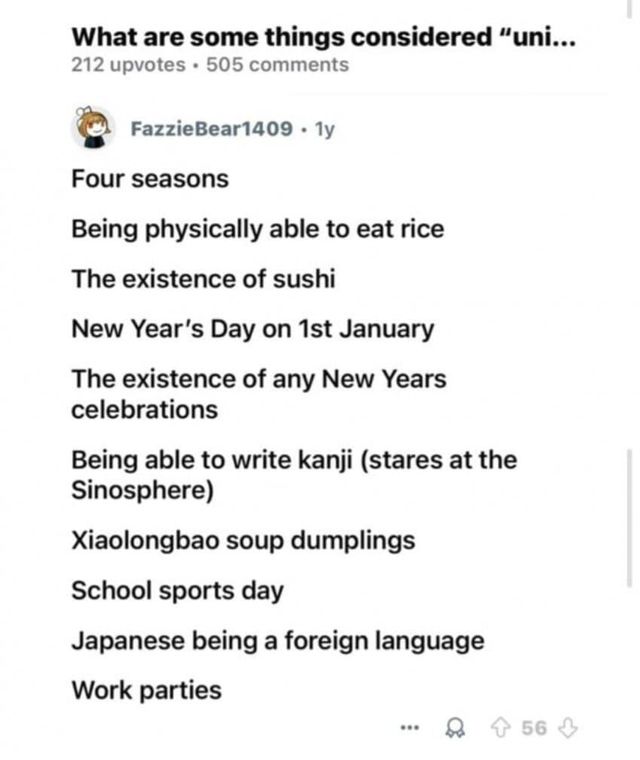Click "Japanese being a foreign language" text
This screenshot has height=760, width=640.
coord(277,640)
